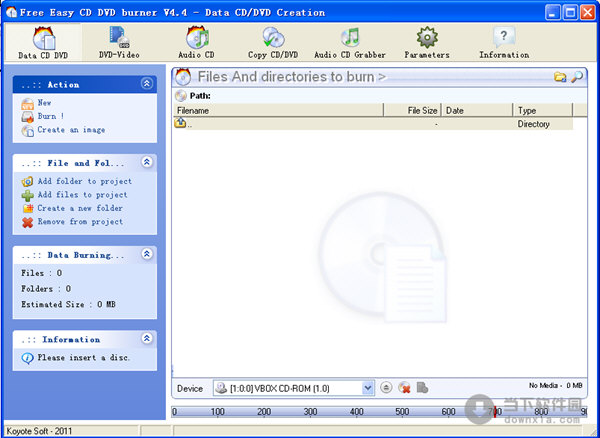
Task: Sort by Date column header
Action: tap(477, 111)
